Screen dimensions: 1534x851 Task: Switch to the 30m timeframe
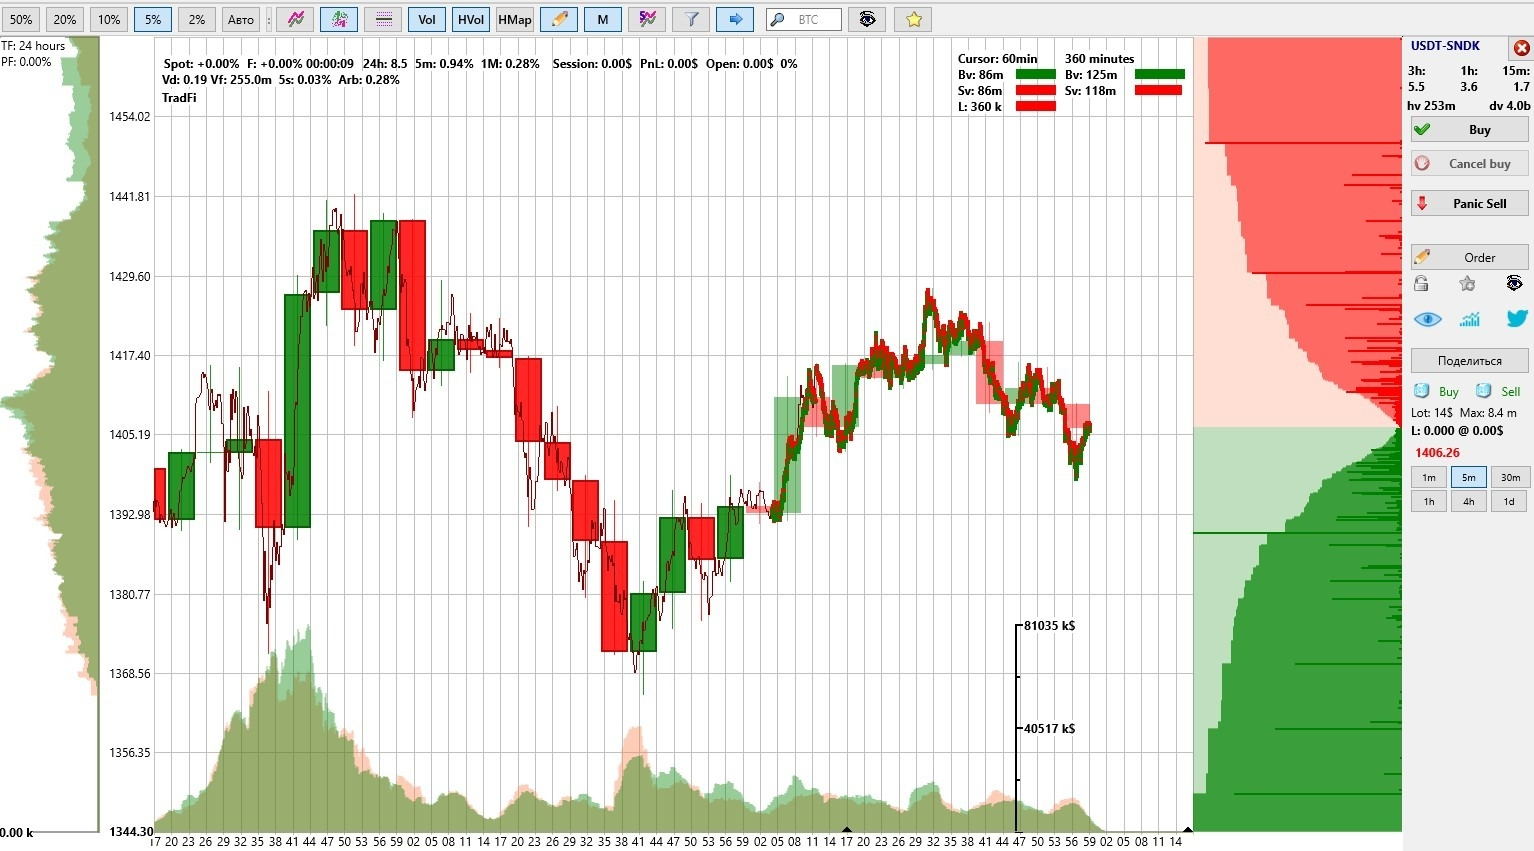(x=1510, y=478)
